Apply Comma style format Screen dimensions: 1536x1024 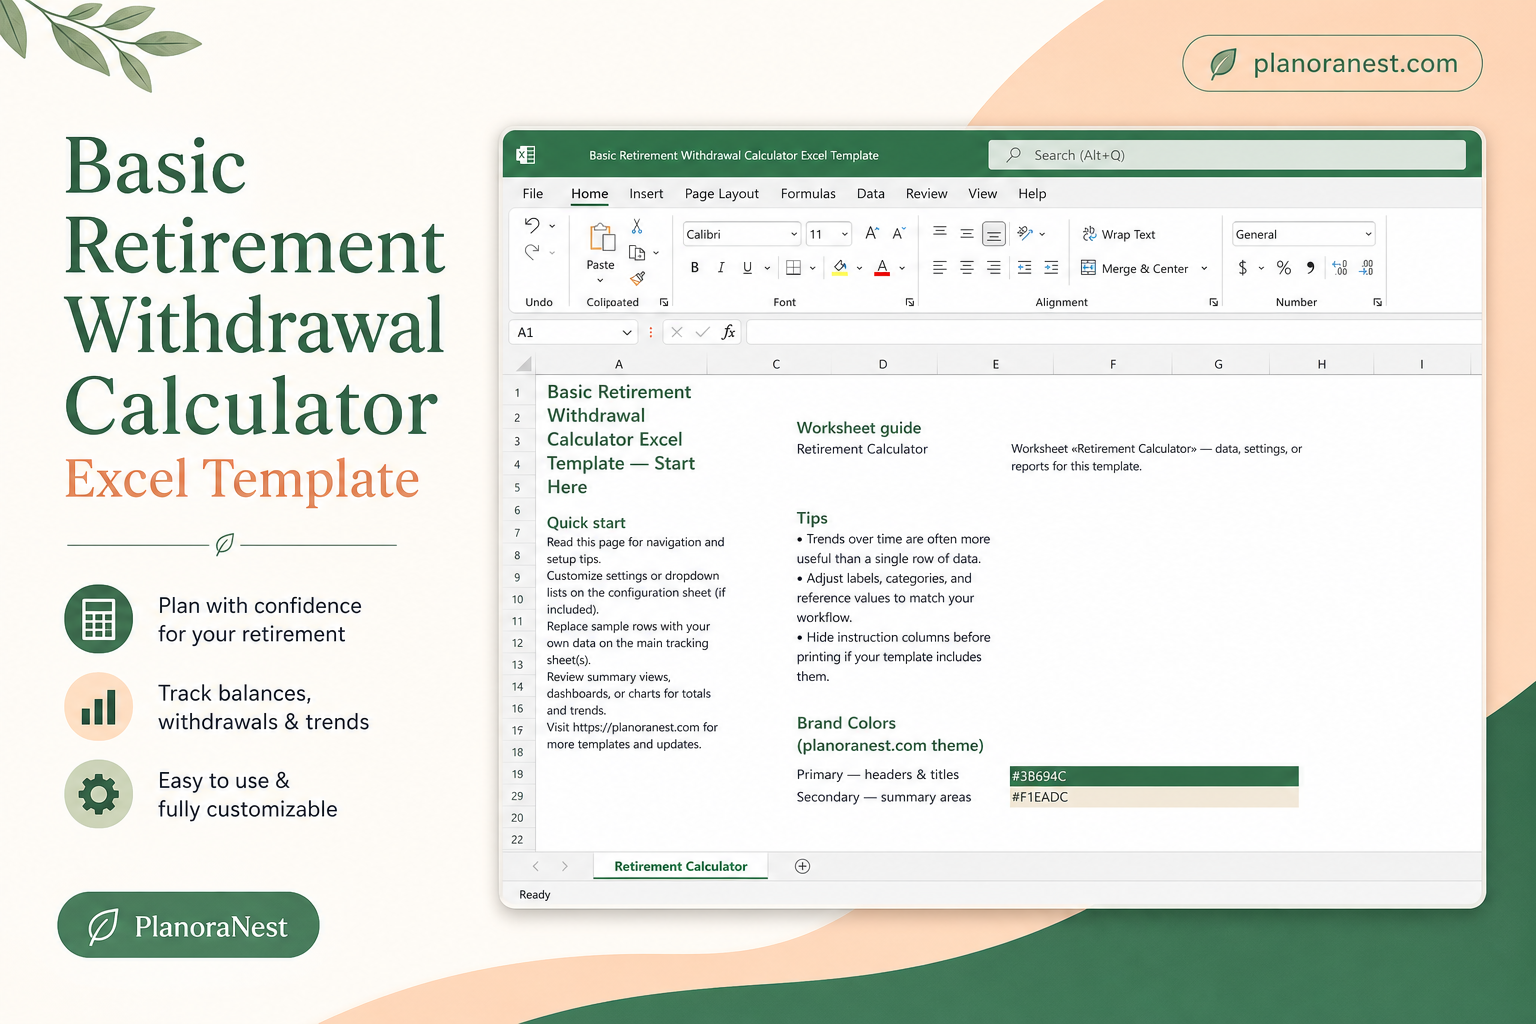[x=1311, y=267]
